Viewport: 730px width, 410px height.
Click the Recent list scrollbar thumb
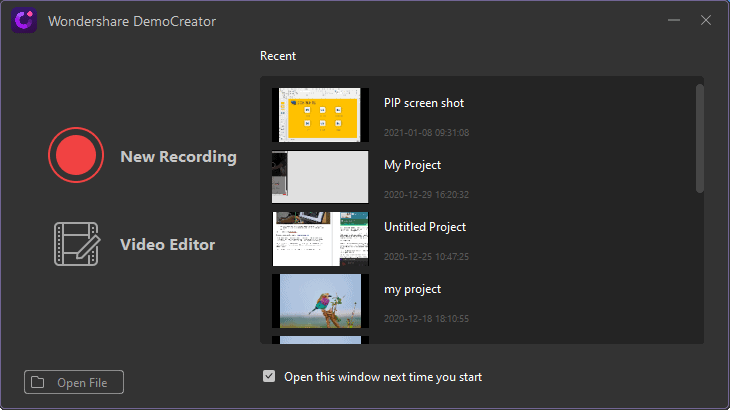[x=700, y=138]
